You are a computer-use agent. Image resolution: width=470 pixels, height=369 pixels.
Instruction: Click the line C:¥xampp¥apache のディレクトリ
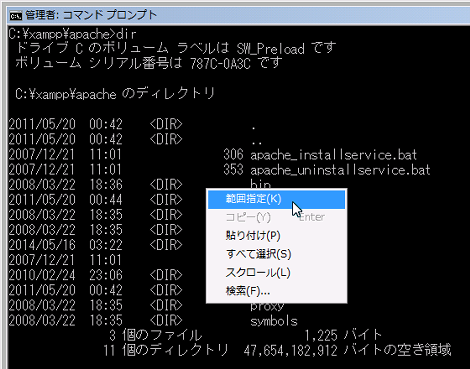click(115, 94)
